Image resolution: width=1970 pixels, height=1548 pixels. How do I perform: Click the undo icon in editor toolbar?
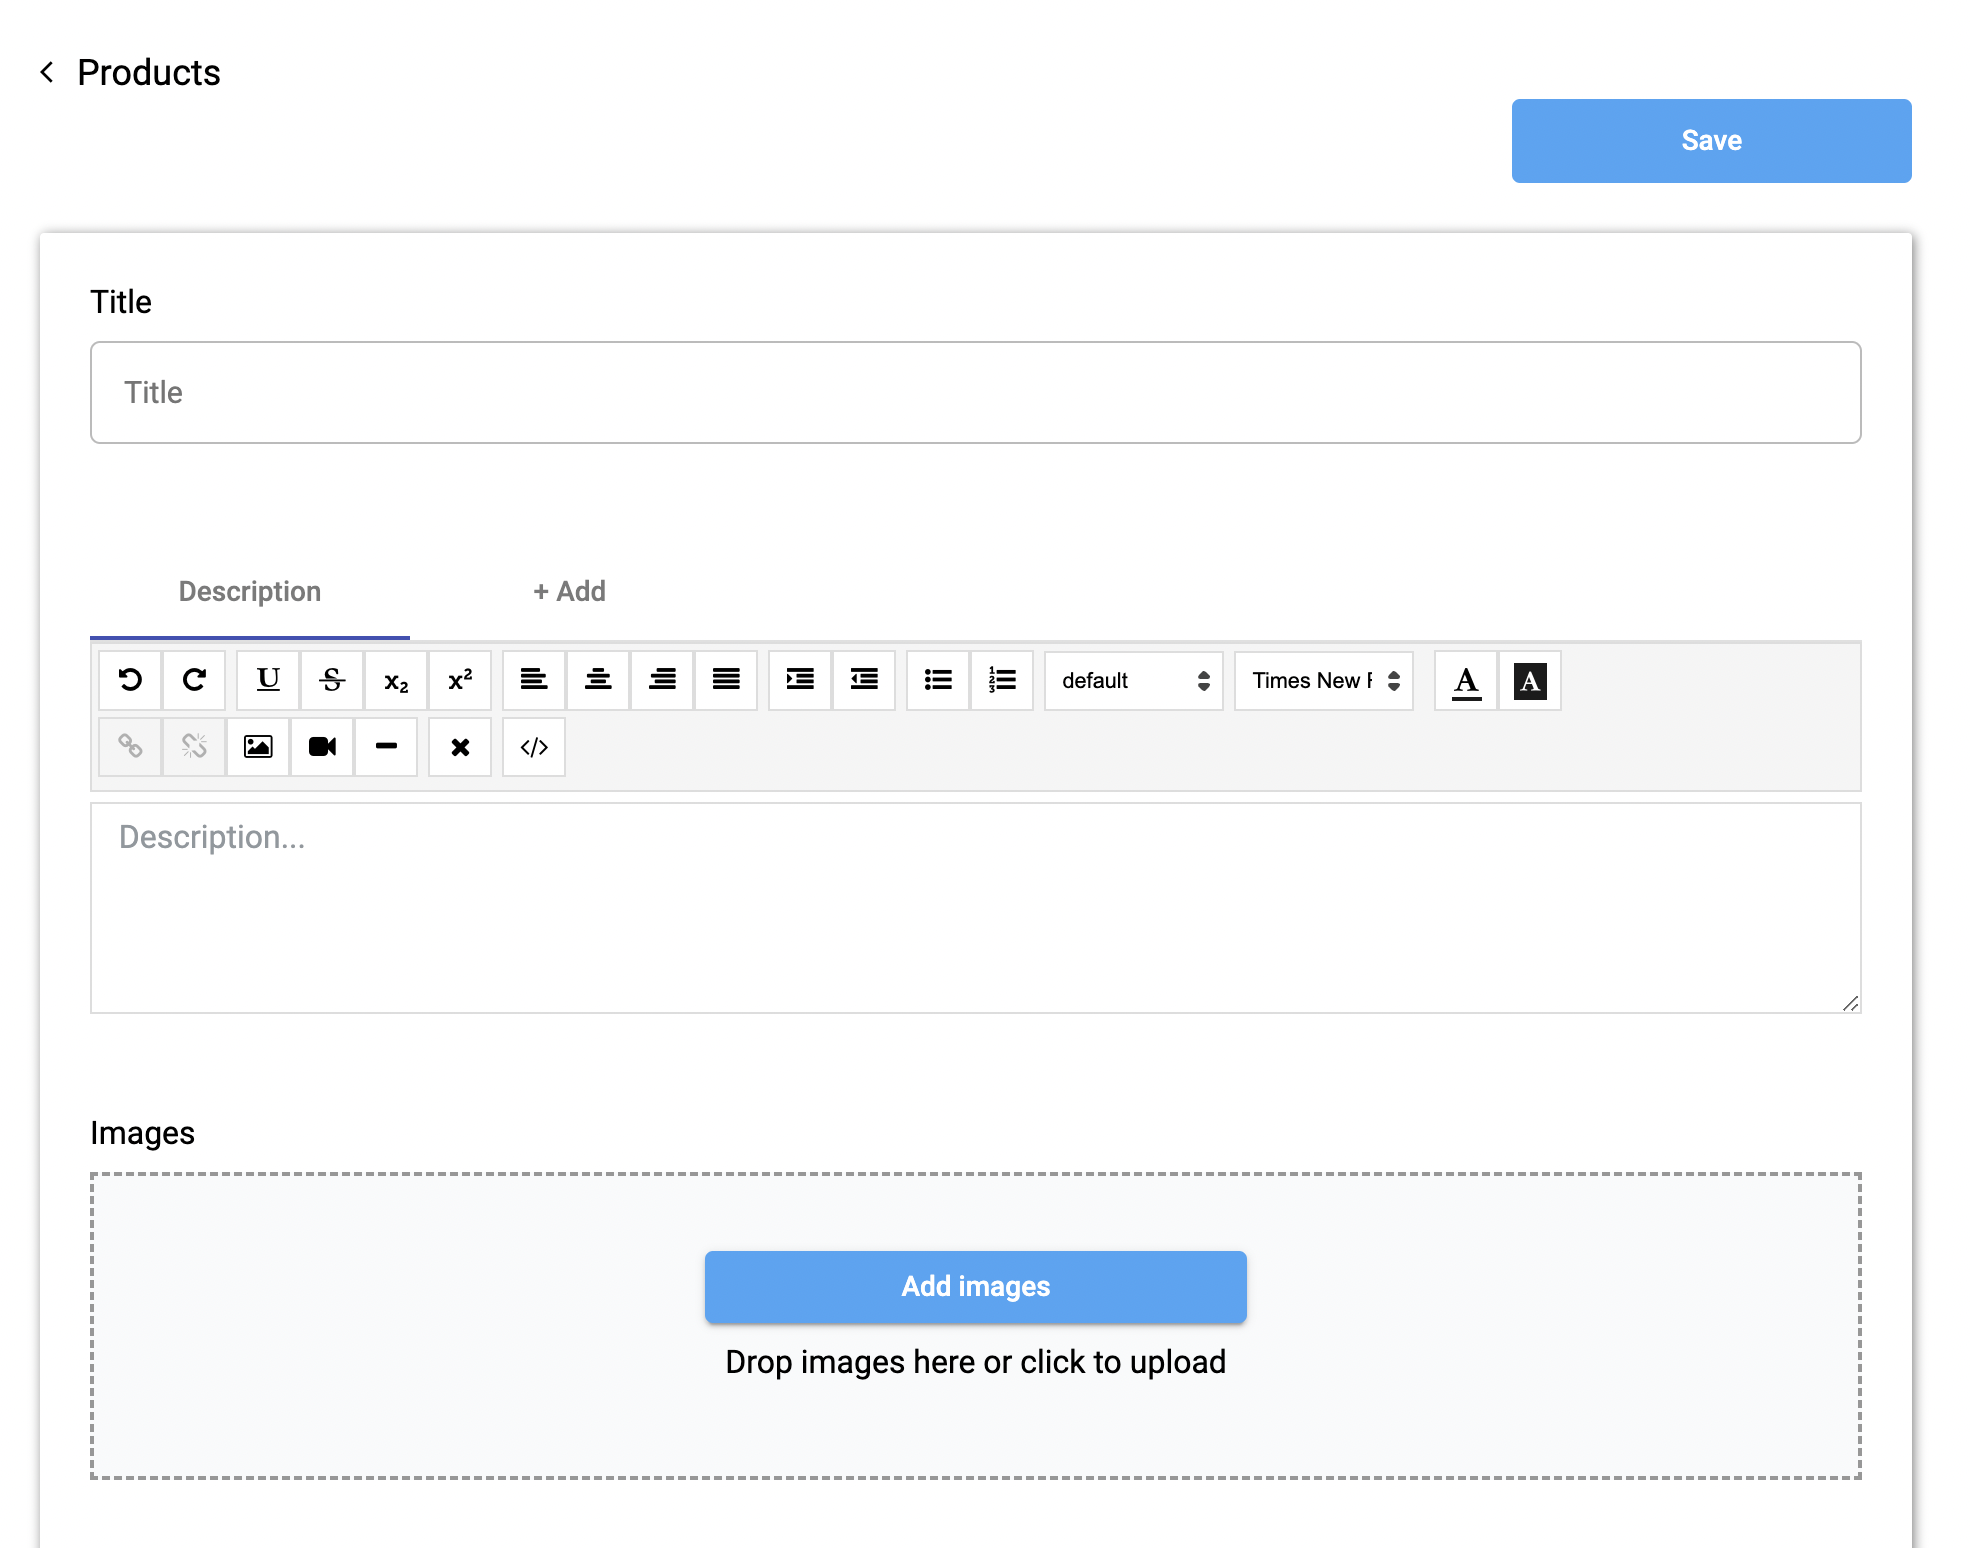click(x=130, y=680)
